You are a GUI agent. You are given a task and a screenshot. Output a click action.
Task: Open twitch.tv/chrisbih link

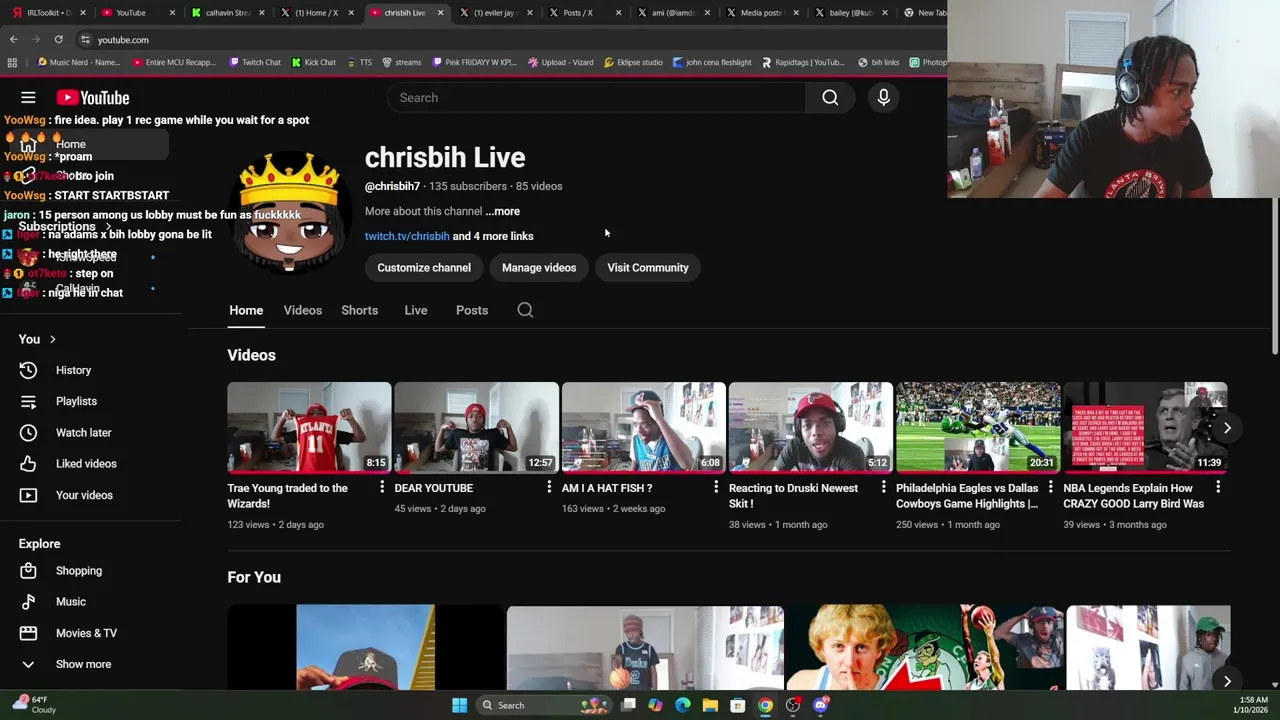coord(407,236)
